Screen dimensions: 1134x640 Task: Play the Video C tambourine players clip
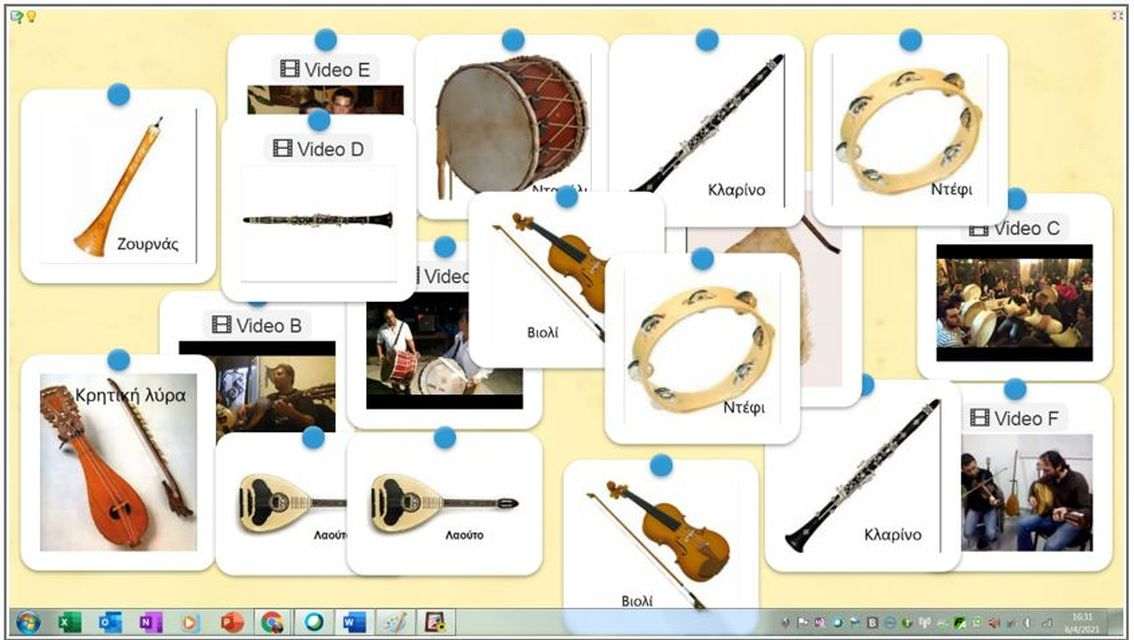[x=1015, y=303]
